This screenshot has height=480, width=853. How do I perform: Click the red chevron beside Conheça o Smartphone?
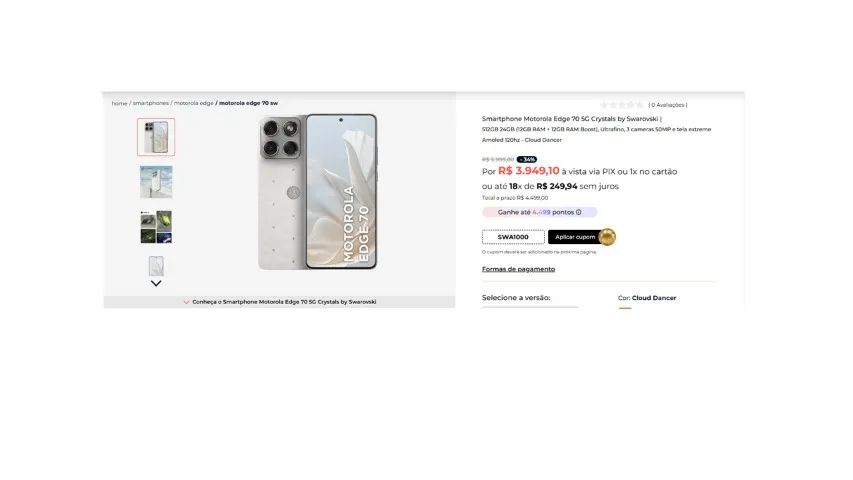click(186, 302)
